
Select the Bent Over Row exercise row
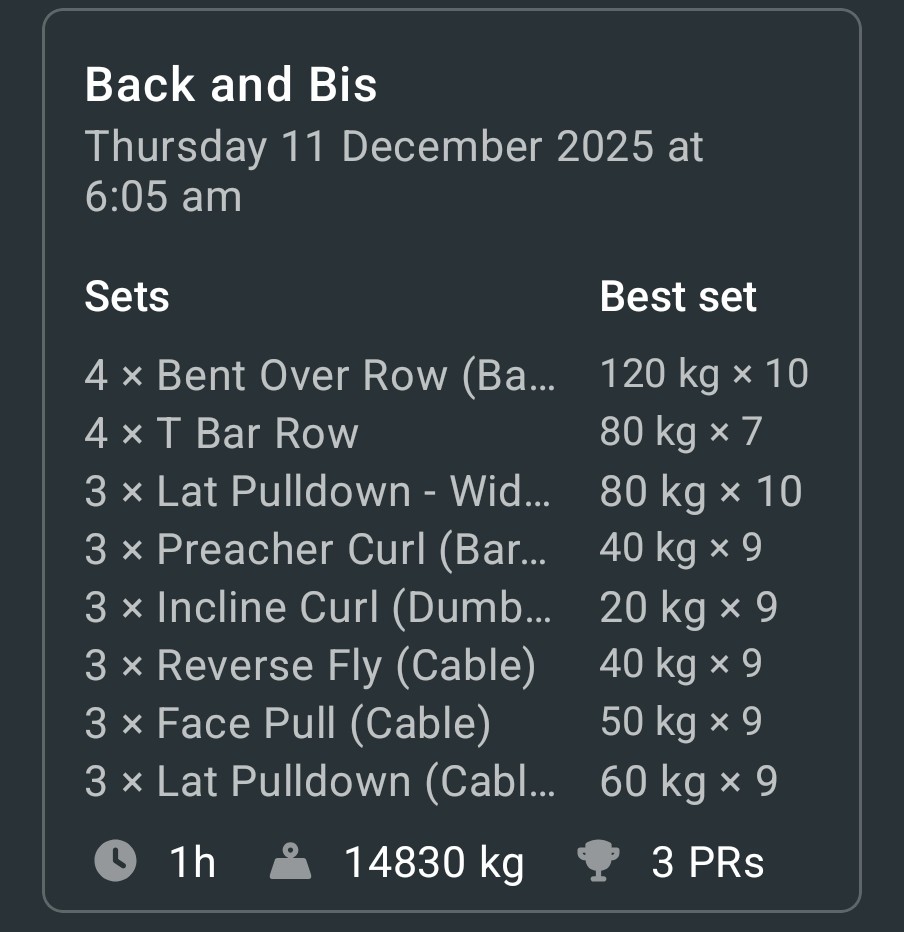pos(319,375)
